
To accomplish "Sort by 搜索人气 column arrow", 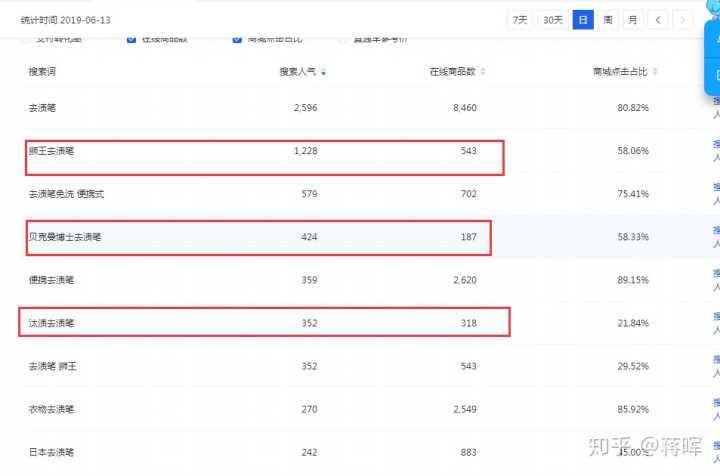I will 323,72.
